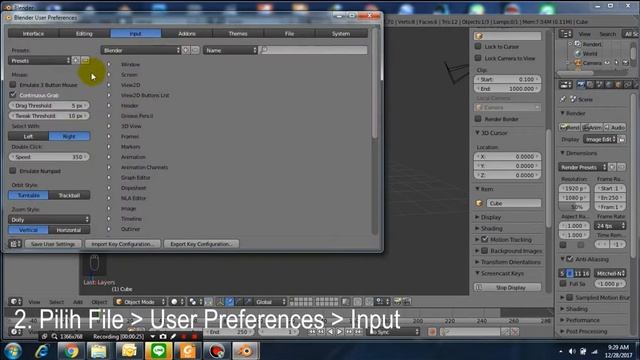Screen dimensions: 640x360
Task: Open the World properties tab icon
Action: [x=609, y=84]
